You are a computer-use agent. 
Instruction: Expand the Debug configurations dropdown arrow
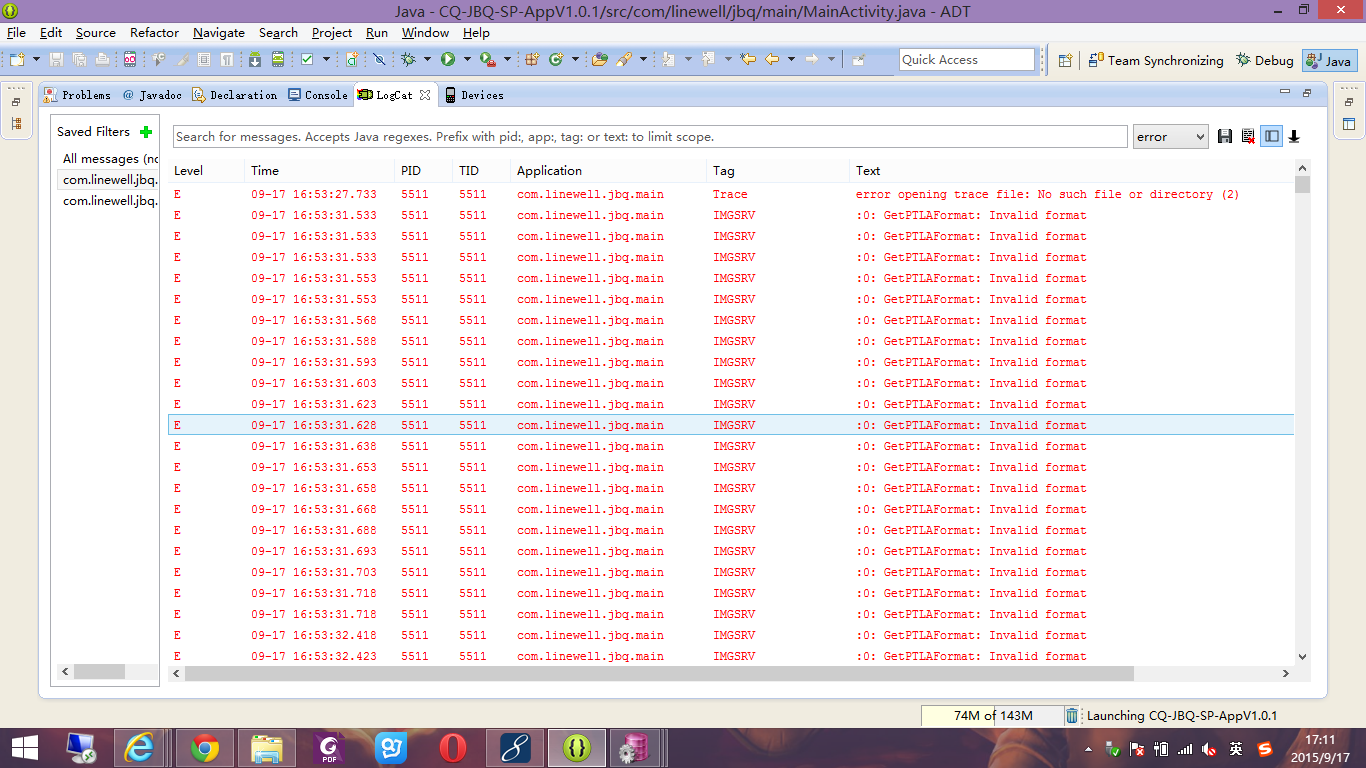(427, 60)
